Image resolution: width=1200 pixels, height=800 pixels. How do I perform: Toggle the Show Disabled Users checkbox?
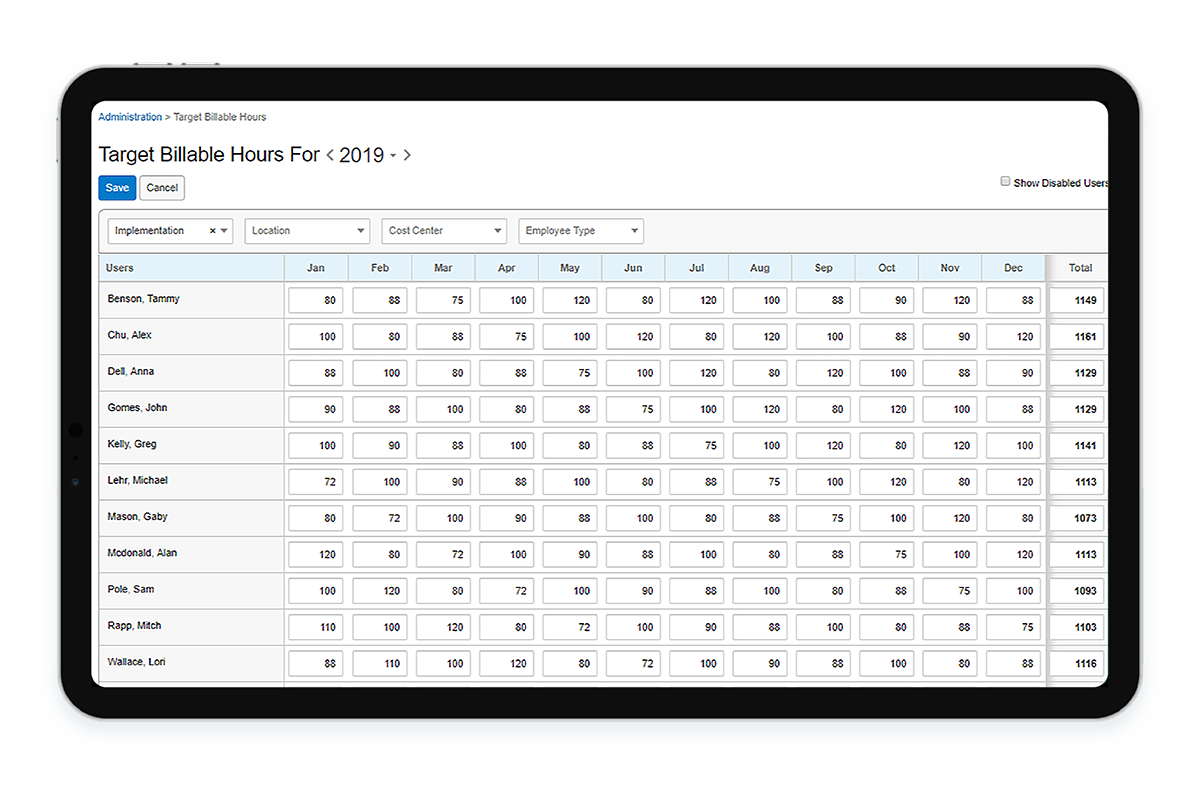(1006, 182)
